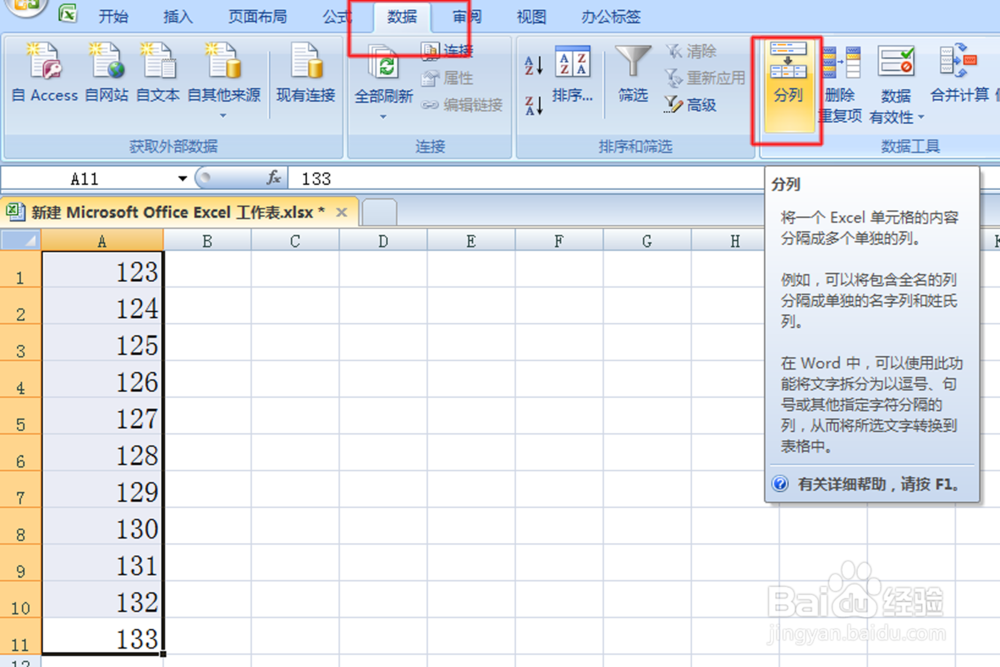Screen dimensions: 1000x667
Task: Select row 1 header
Action: coord(20,270)
